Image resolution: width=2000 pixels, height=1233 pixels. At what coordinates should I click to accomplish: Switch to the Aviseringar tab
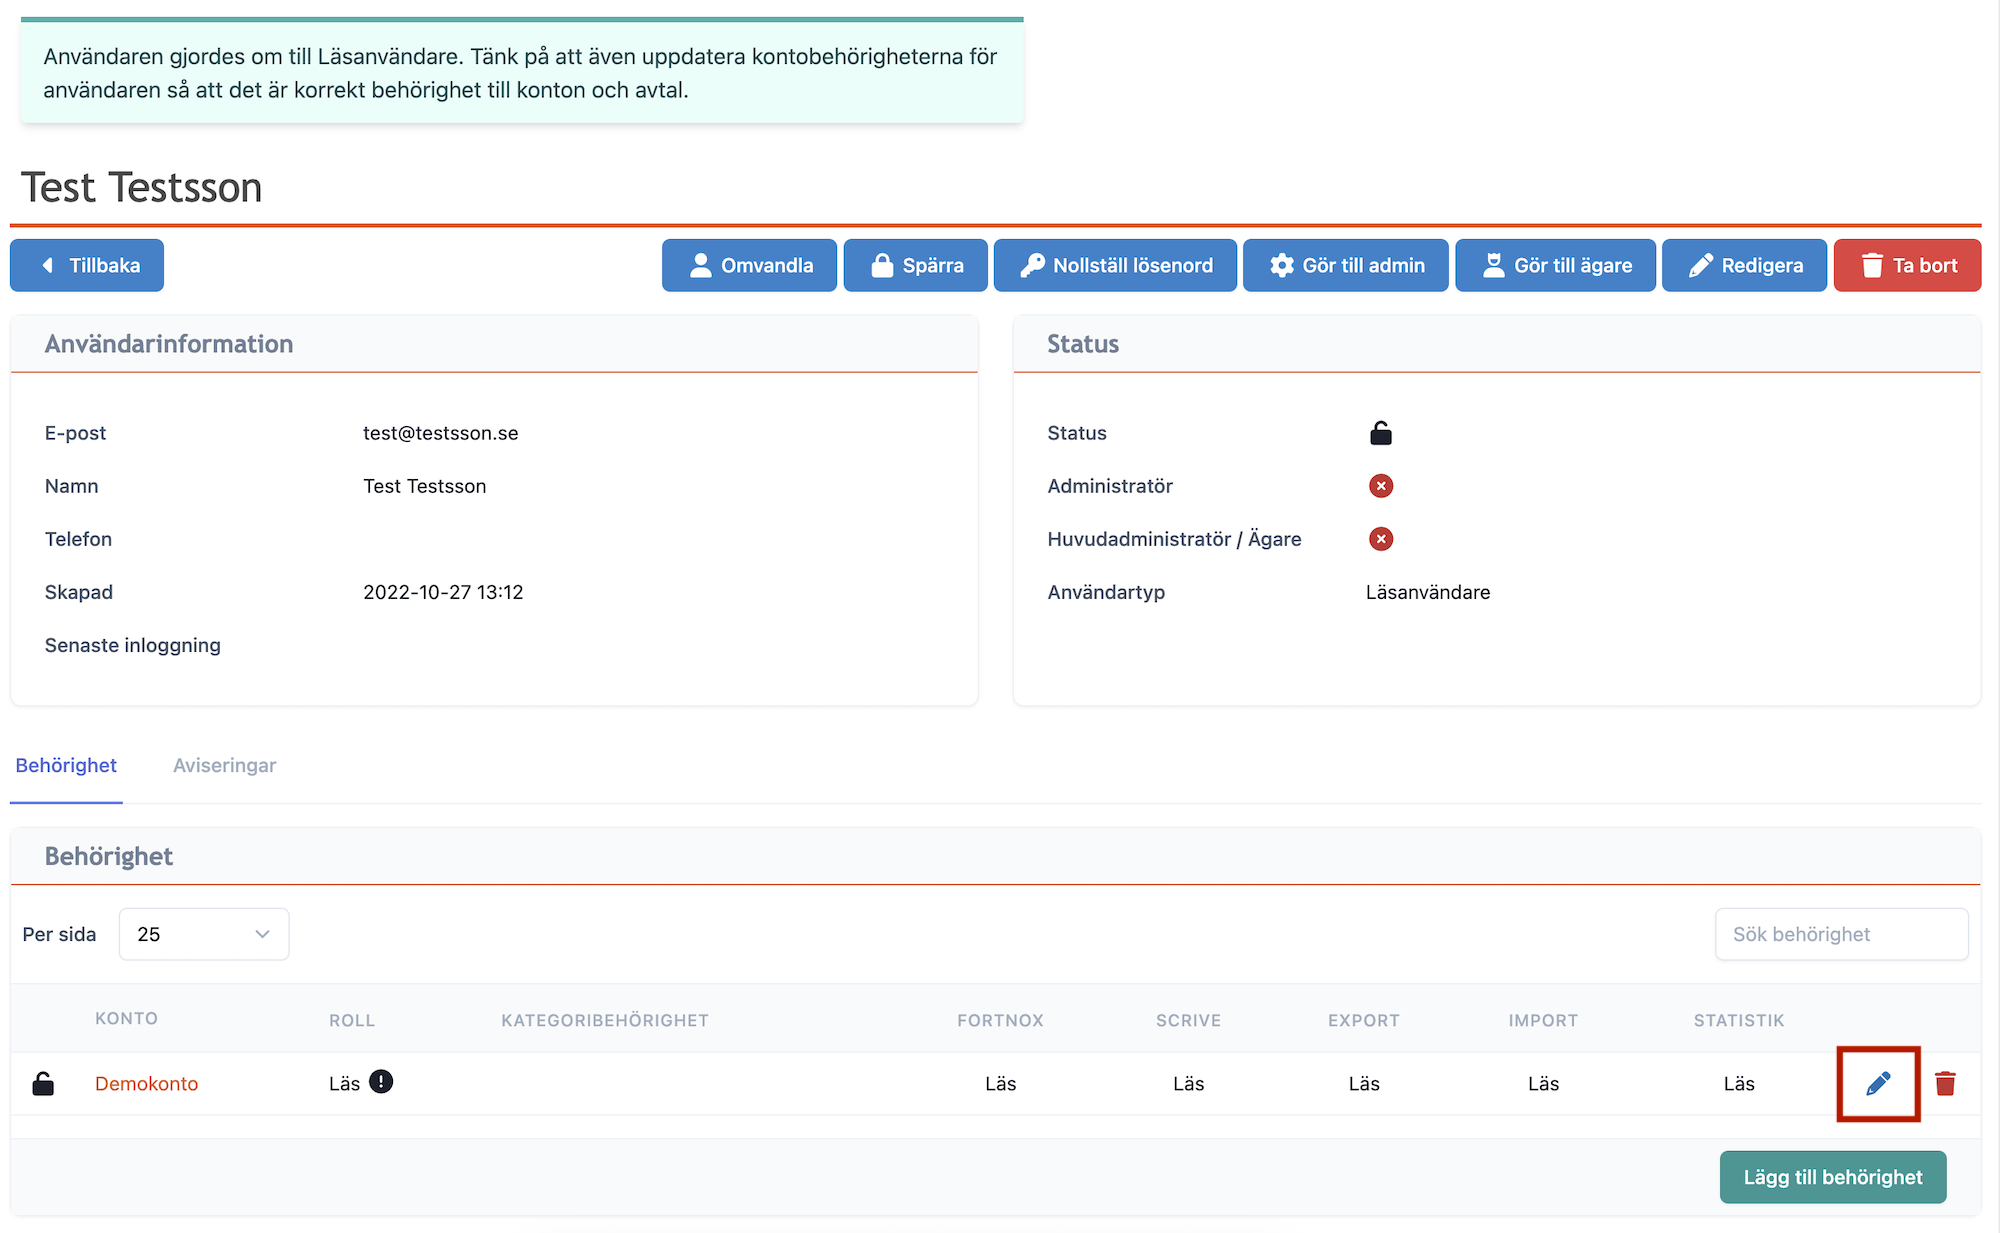(224, 765)
